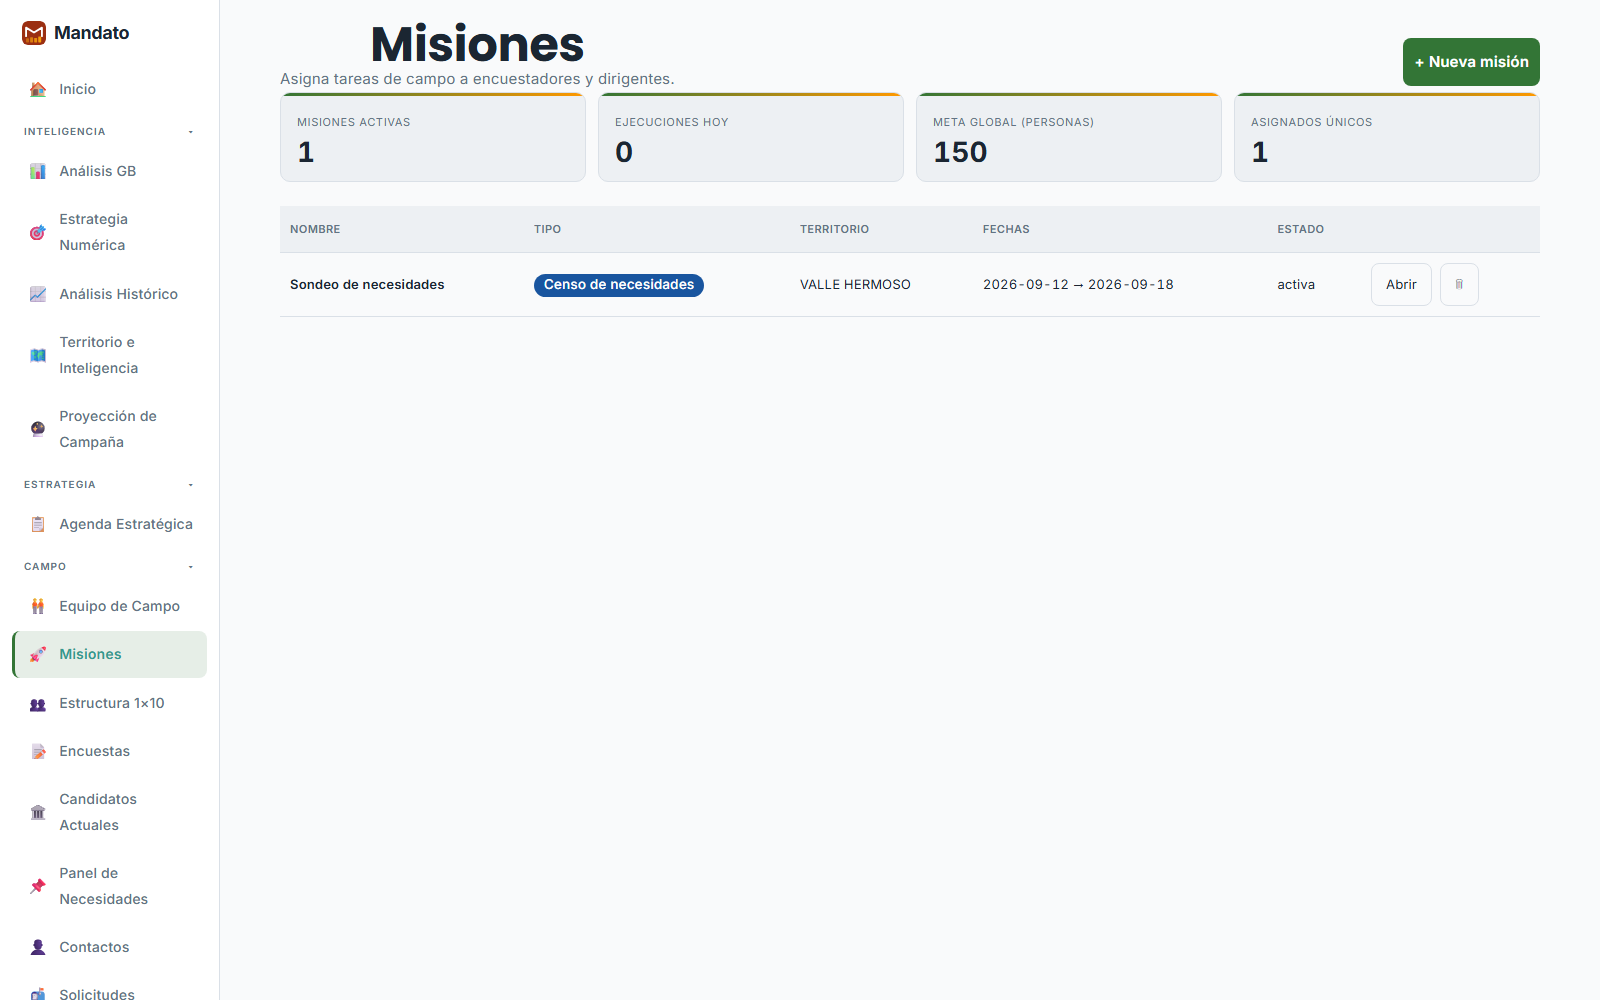The width and height of the screenshot is (1600, 1000).
Task: Click the Agenda Estratégica clipboard icon
Action: pos(38,524)
